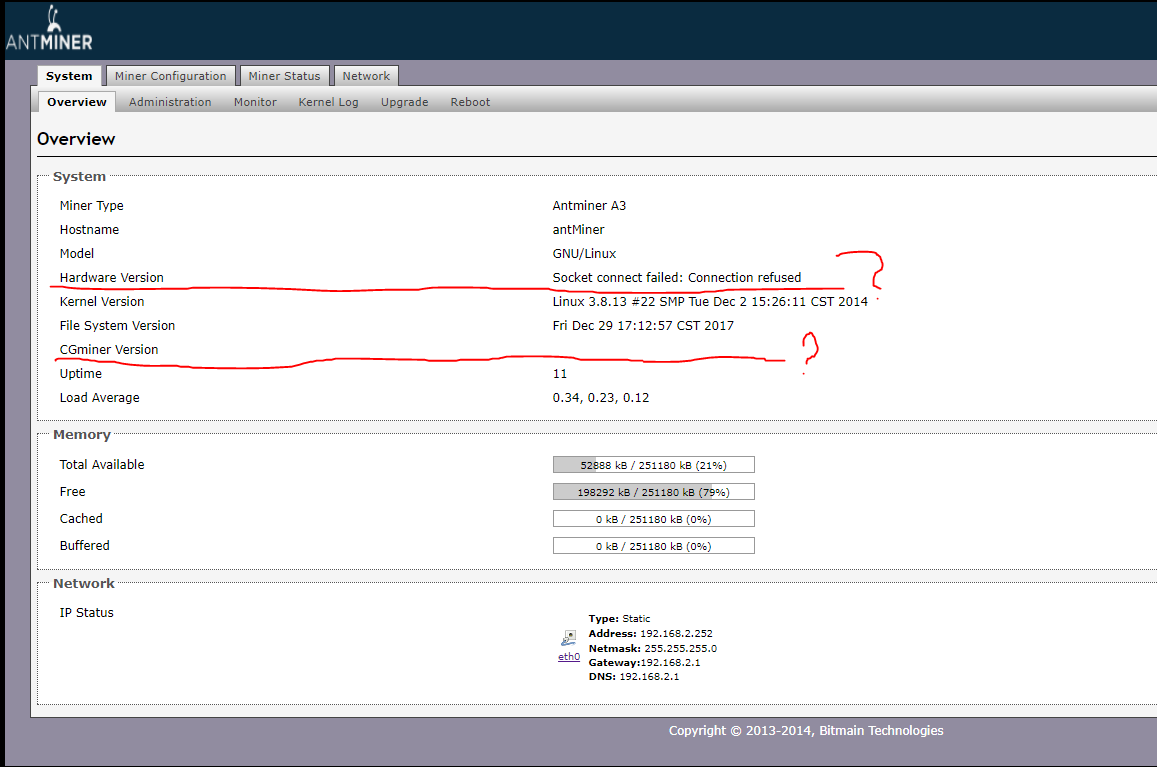1157x767 pixels.
Task: Select the 'Socket connect failed: Connection refused' text
Action: (x=677, y=278)
